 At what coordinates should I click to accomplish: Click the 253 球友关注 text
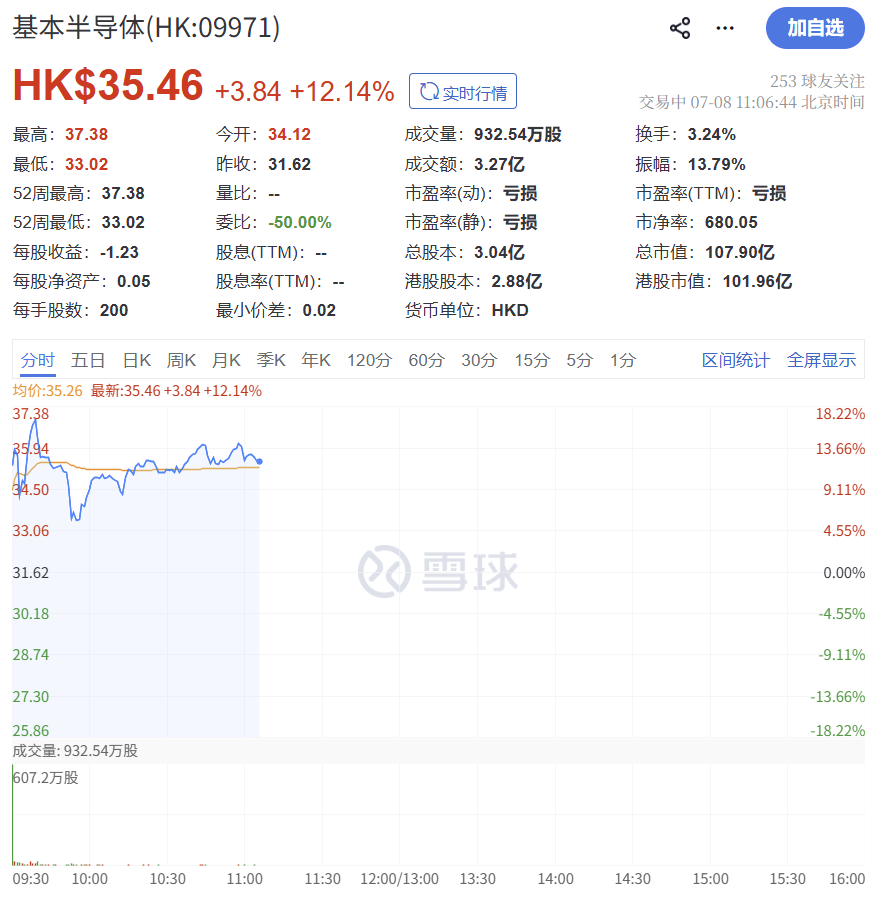click(x=817, y=81)
